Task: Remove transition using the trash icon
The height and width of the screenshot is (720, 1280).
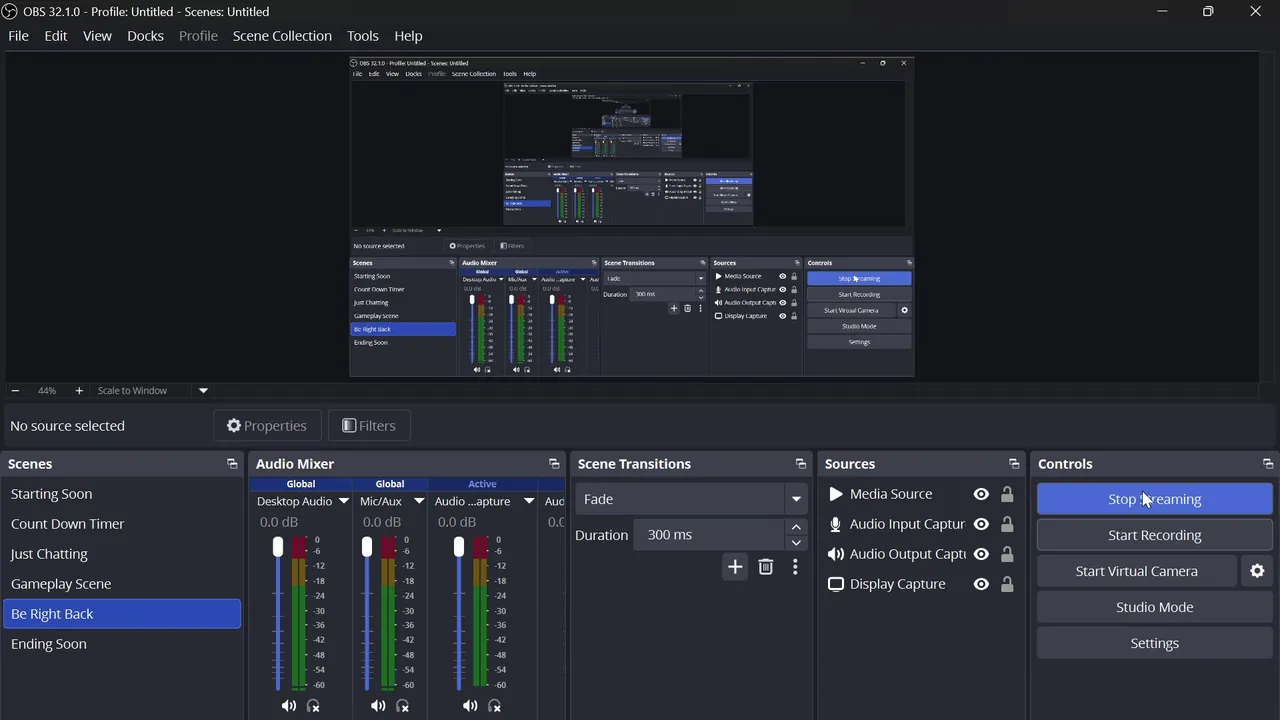Action: [x=766, y=567]
